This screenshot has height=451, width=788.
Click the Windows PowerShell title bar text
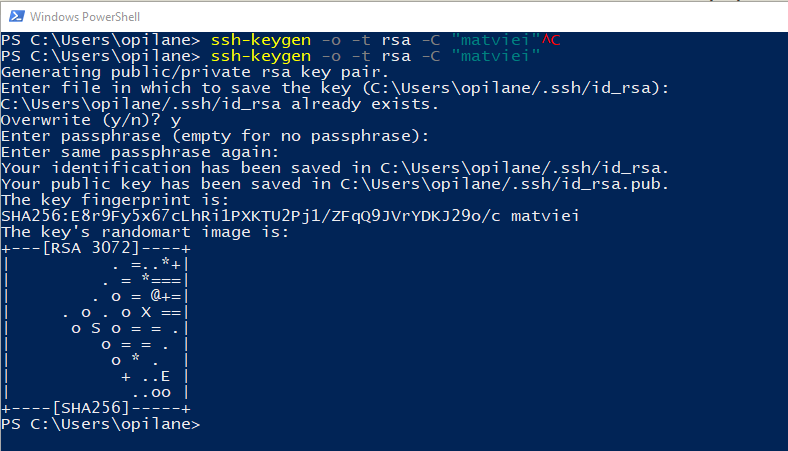[x=87, y=16]
